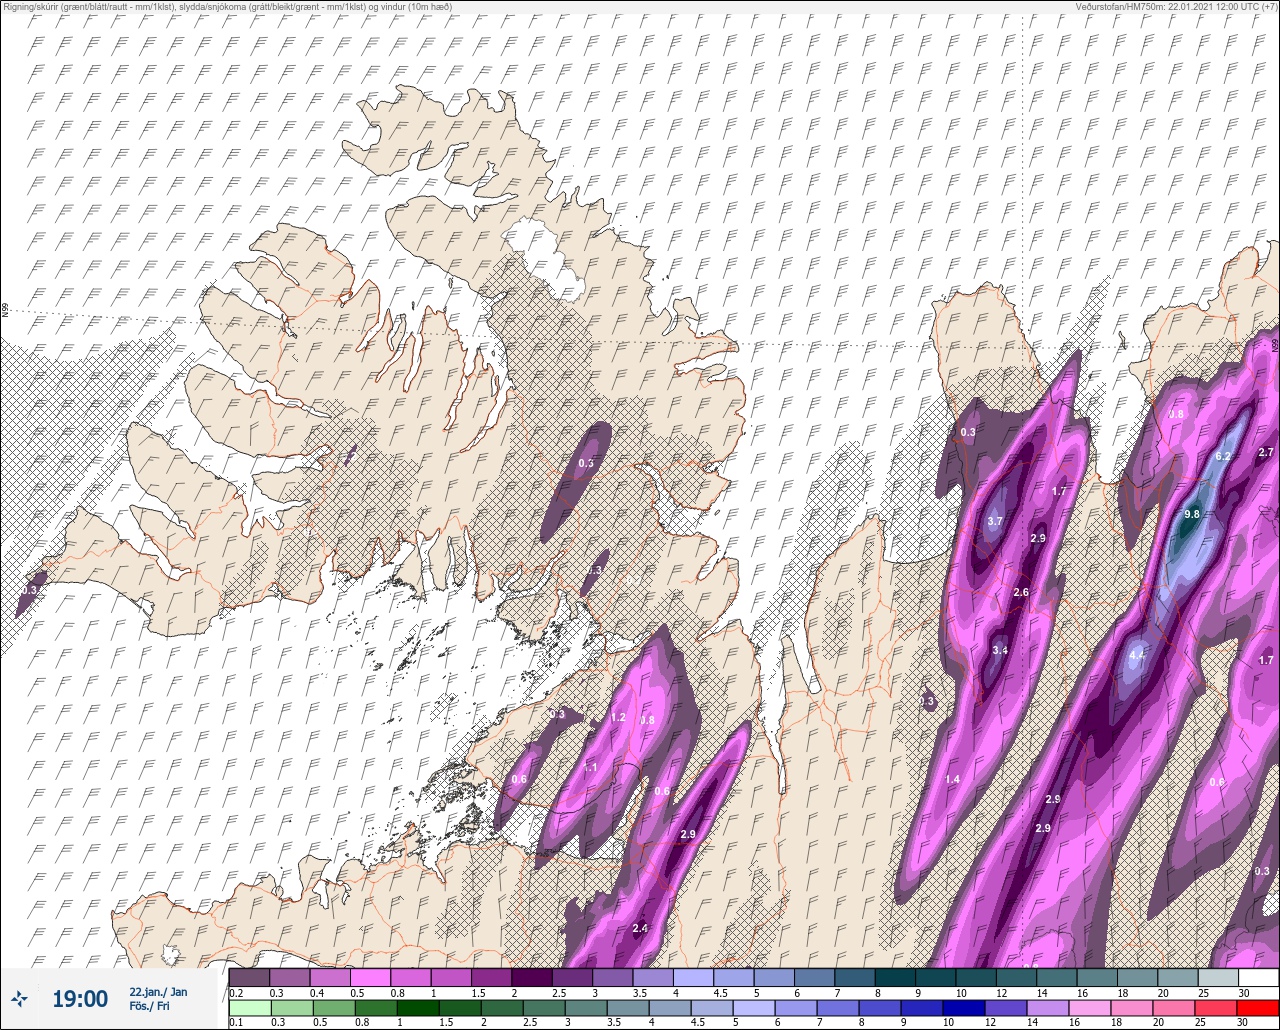Viewport: 1280px width, 1030px height.
Task: Click the date label 22.jan./ Jan
Action: click(158, 991)
